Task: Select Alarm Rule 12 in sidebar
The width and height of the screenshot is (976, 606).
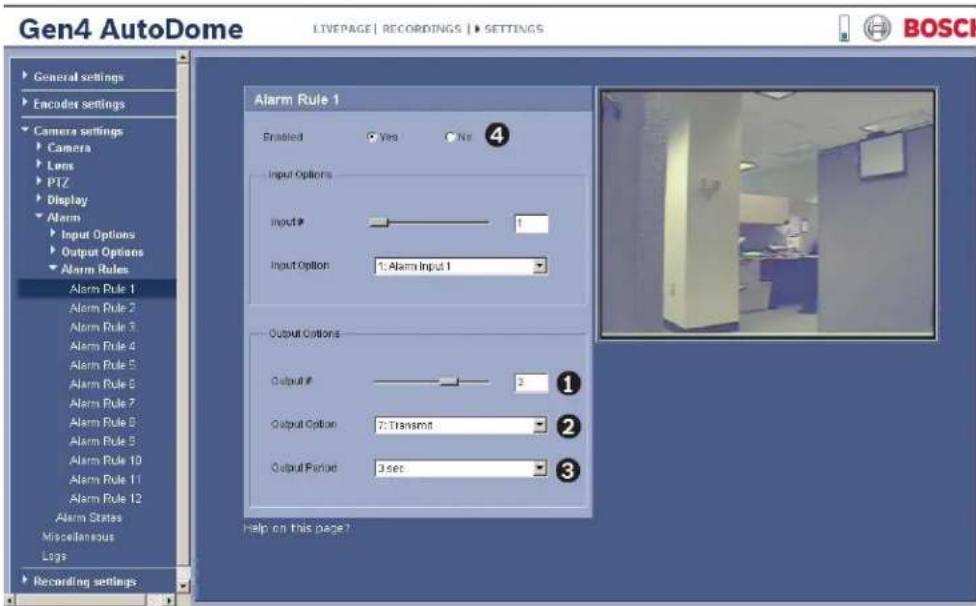Action: tap(105, 498)
